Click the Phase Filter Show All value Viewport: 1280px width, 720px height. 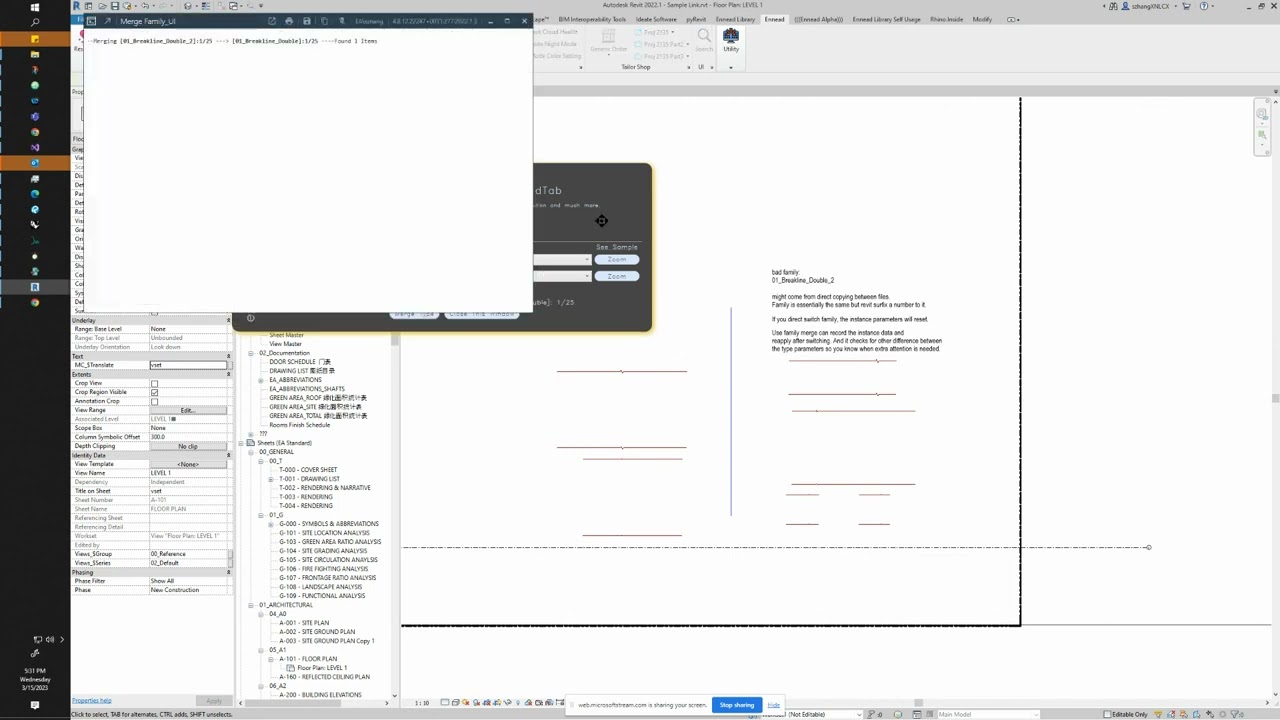click(188, 581)
